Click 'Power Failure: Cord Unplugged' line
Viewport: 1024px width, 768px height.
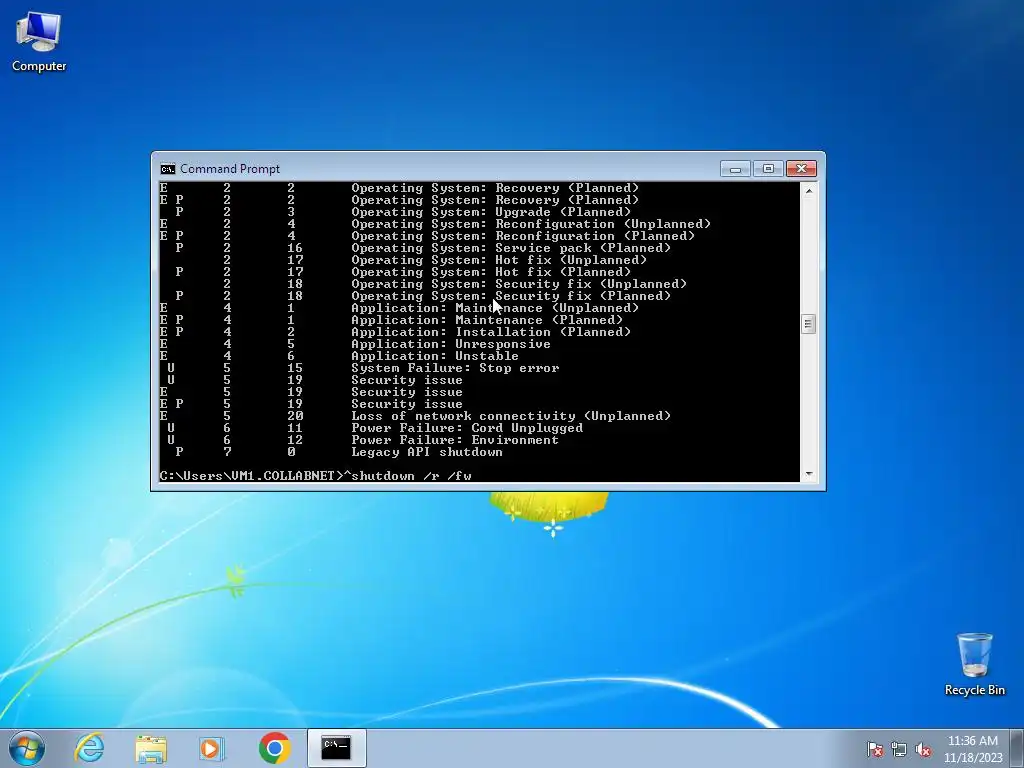pyautogui.click(x=467, y=428)
